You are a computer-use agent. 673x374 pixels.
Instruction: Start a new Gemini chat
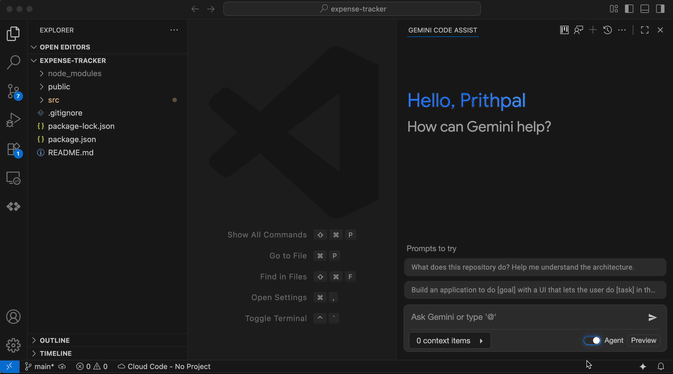[593, 30]
